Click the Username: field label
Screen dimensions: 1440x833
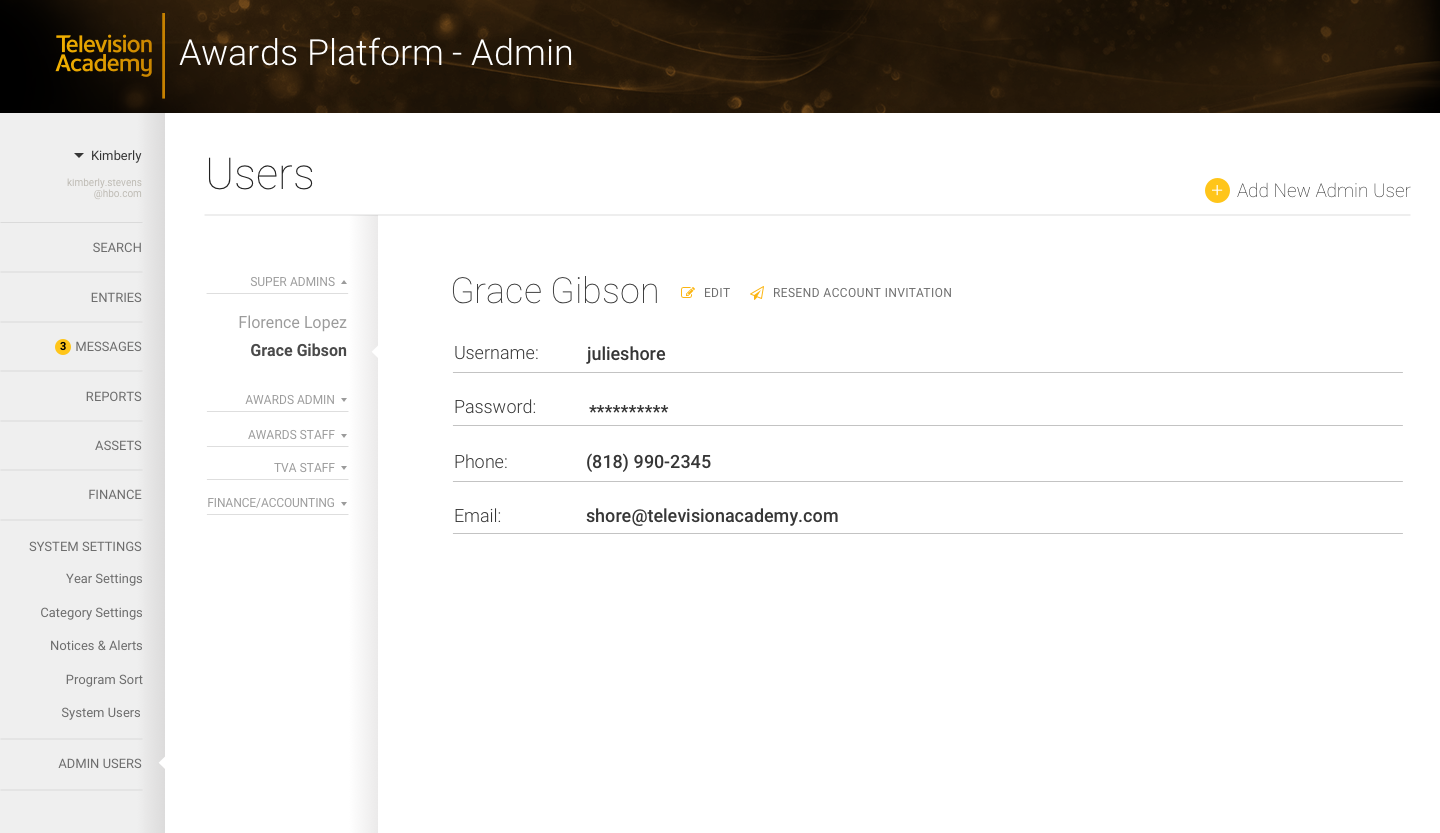496,353
